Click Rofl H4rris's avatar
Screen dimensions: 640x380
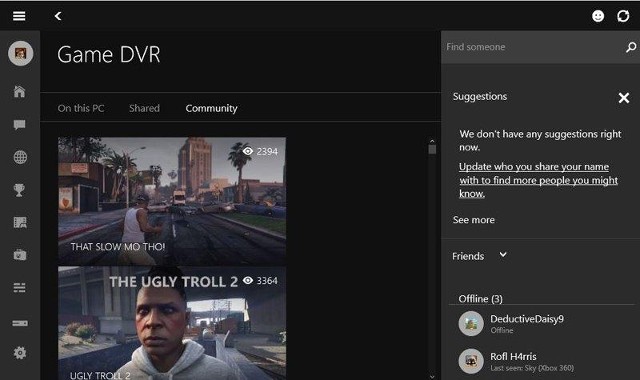click(471, 361)
